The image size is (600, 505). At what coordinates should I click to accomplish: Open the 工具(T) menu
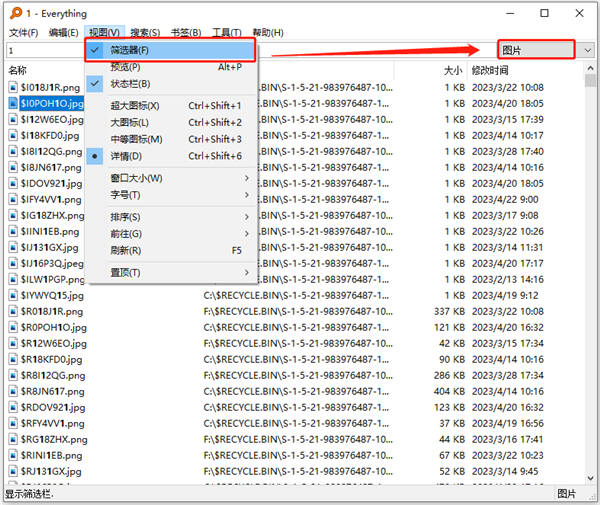click(x=227, y=33)
